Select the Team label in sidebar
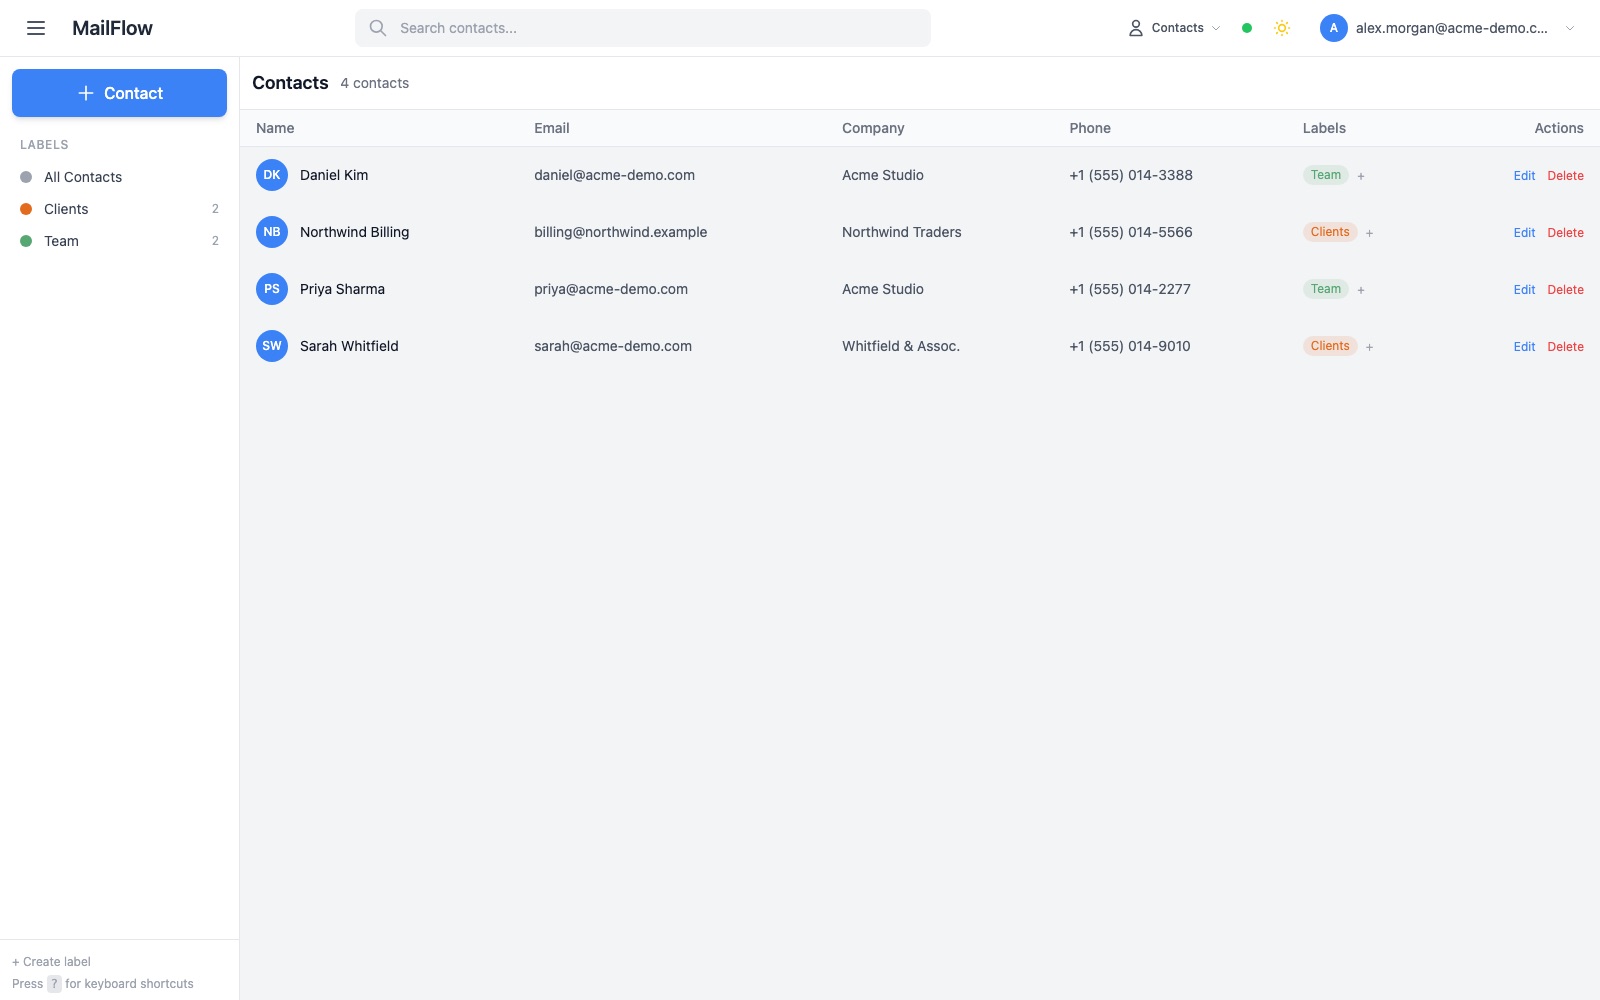Viewport: 1600px width, 1000px height. click(x=119, y=241)
